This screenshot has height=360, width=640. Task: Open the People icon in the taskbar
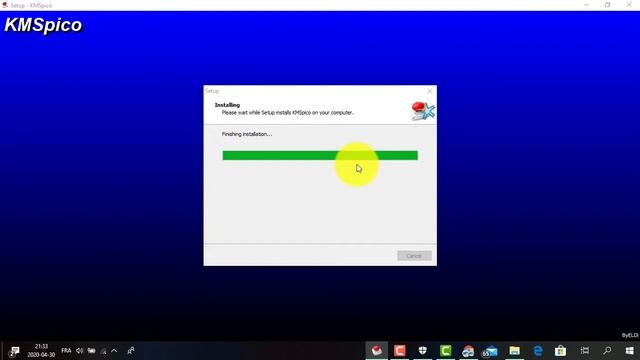click(x=131, y=351)
